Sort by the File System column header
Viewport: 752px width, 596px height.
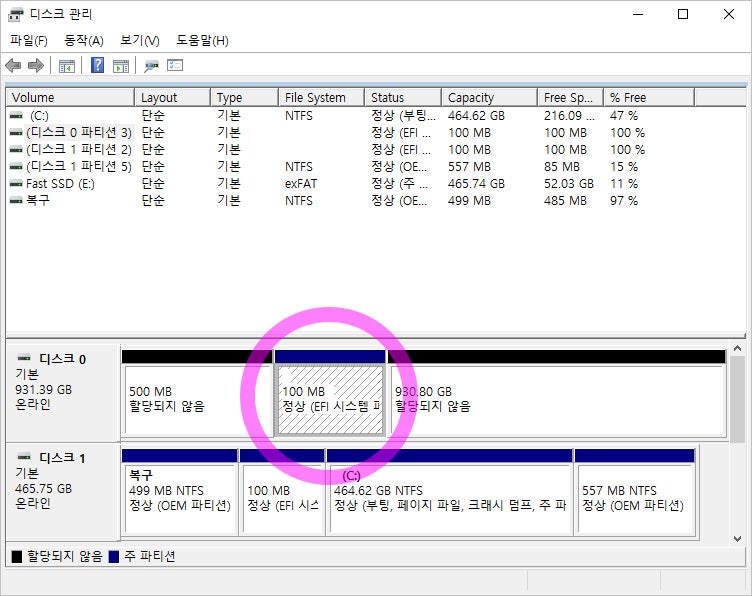point(321,97)
